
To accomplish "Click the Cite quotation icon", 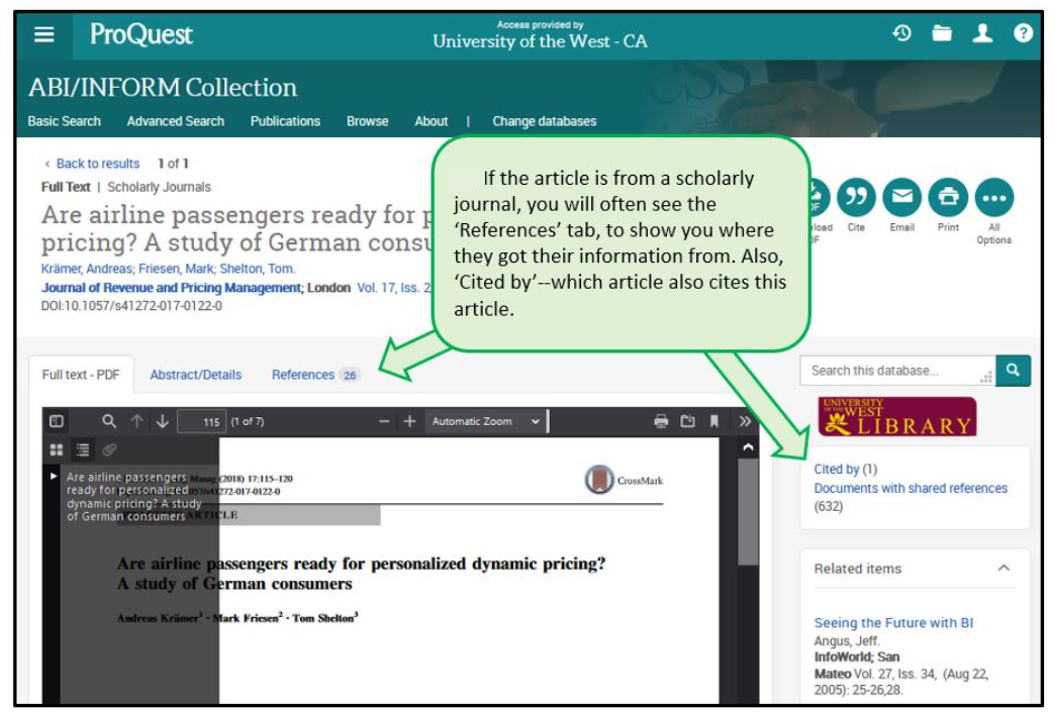I will 856,197.
